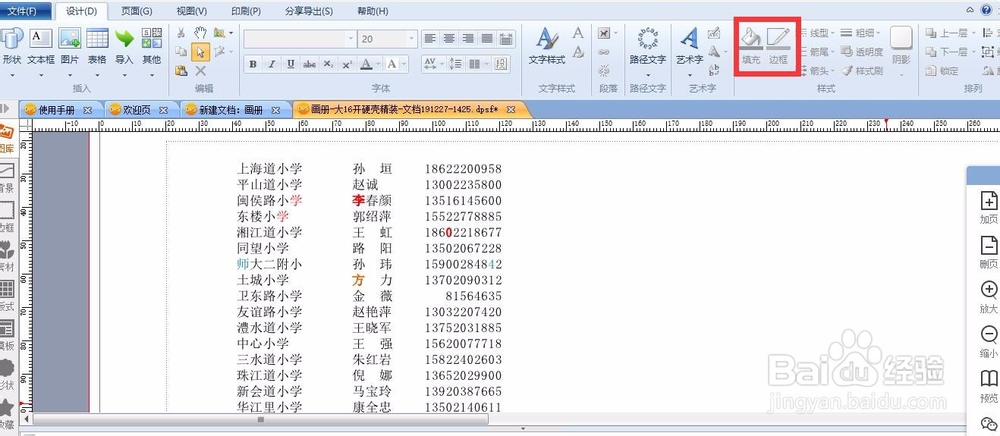Click the 填充 fill bucket icon
Viewport: 1000px width, 436px height.
[751, 38]
